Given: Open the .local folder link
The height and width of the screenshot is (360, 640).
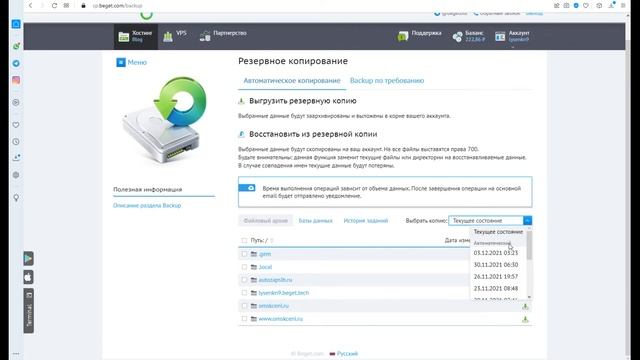Looking at the screenshot, I should (265, 267).
